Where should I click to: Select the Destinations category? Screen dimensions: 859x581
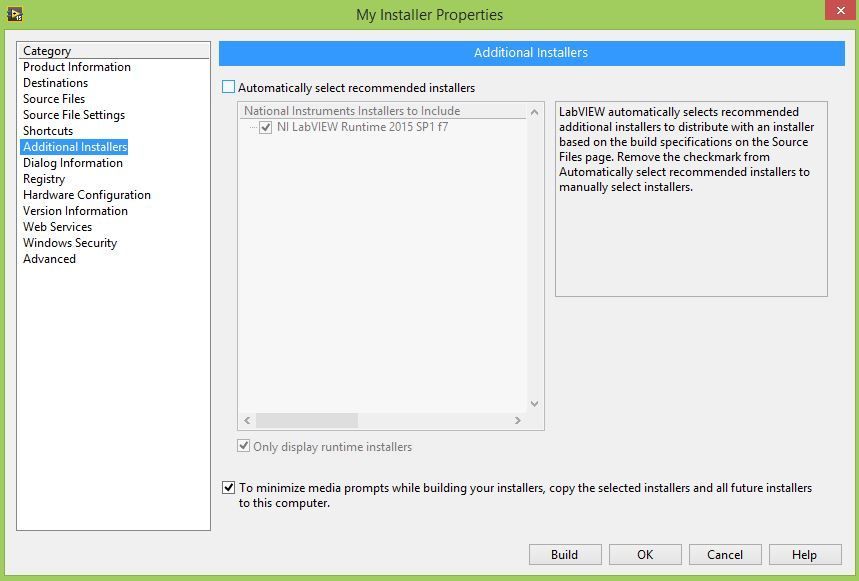tap(55, 83)
